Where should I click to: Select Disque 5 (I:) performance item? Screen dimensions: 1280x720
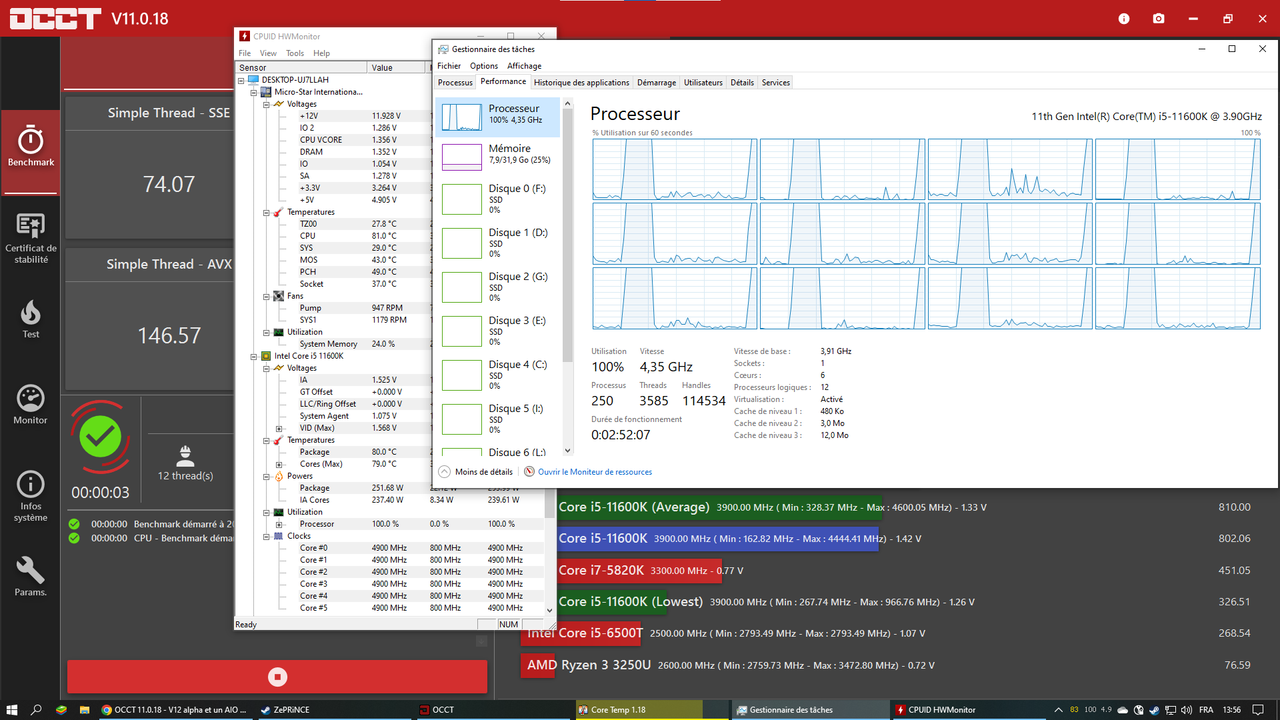(x=498, y=419)
